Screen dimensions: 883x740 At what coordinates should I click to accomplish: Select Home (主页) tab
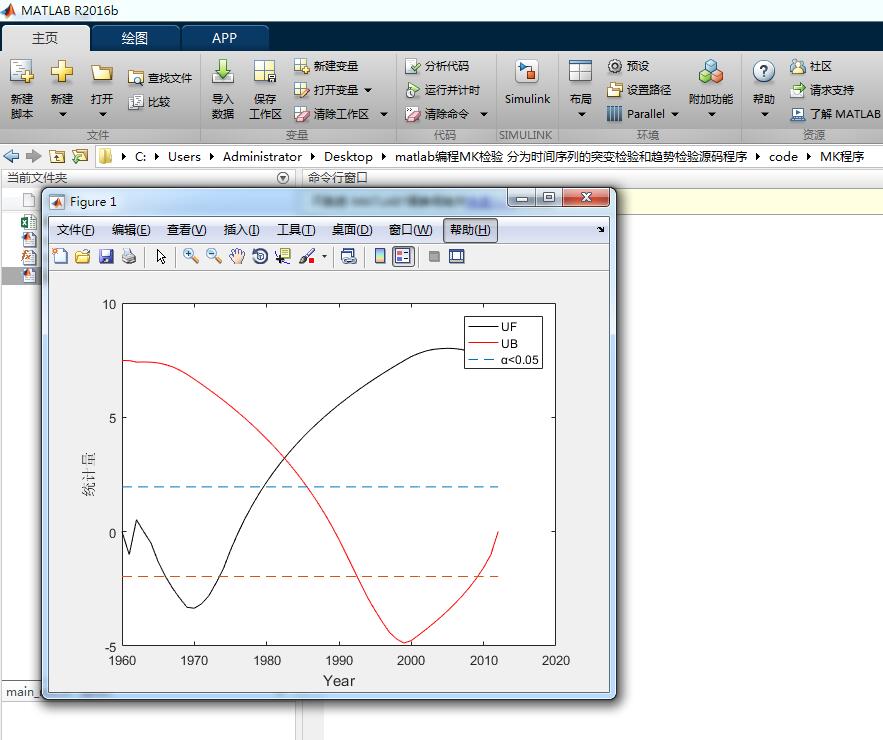pos(45,38)
